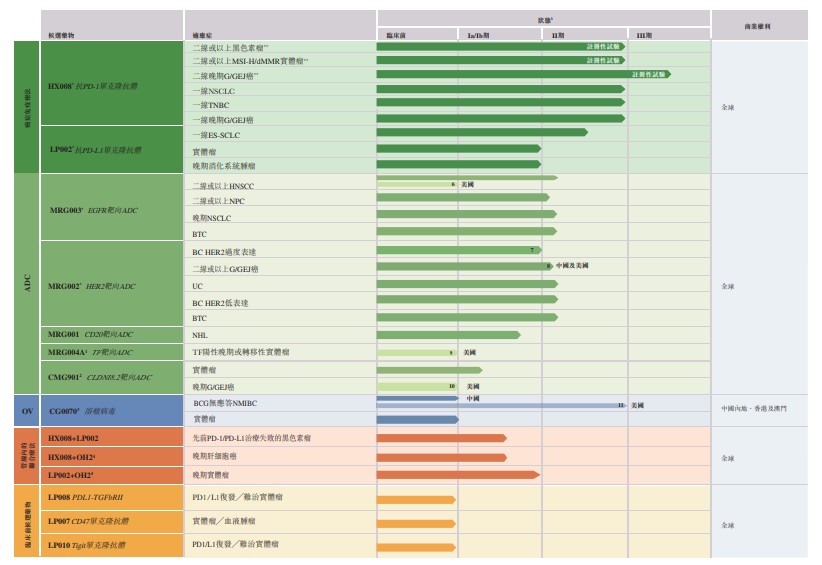Click the HX008 anti-PD-1 antibody cell
This screenshot has width=822, height=565.
pos(112,83)
